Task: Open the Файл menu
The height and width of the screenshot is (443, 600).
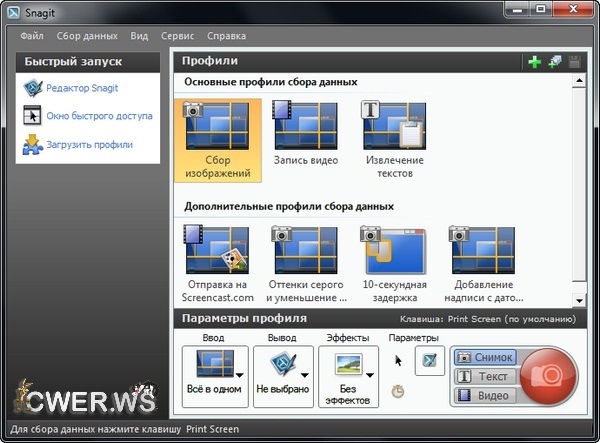Action: (31, 36)
